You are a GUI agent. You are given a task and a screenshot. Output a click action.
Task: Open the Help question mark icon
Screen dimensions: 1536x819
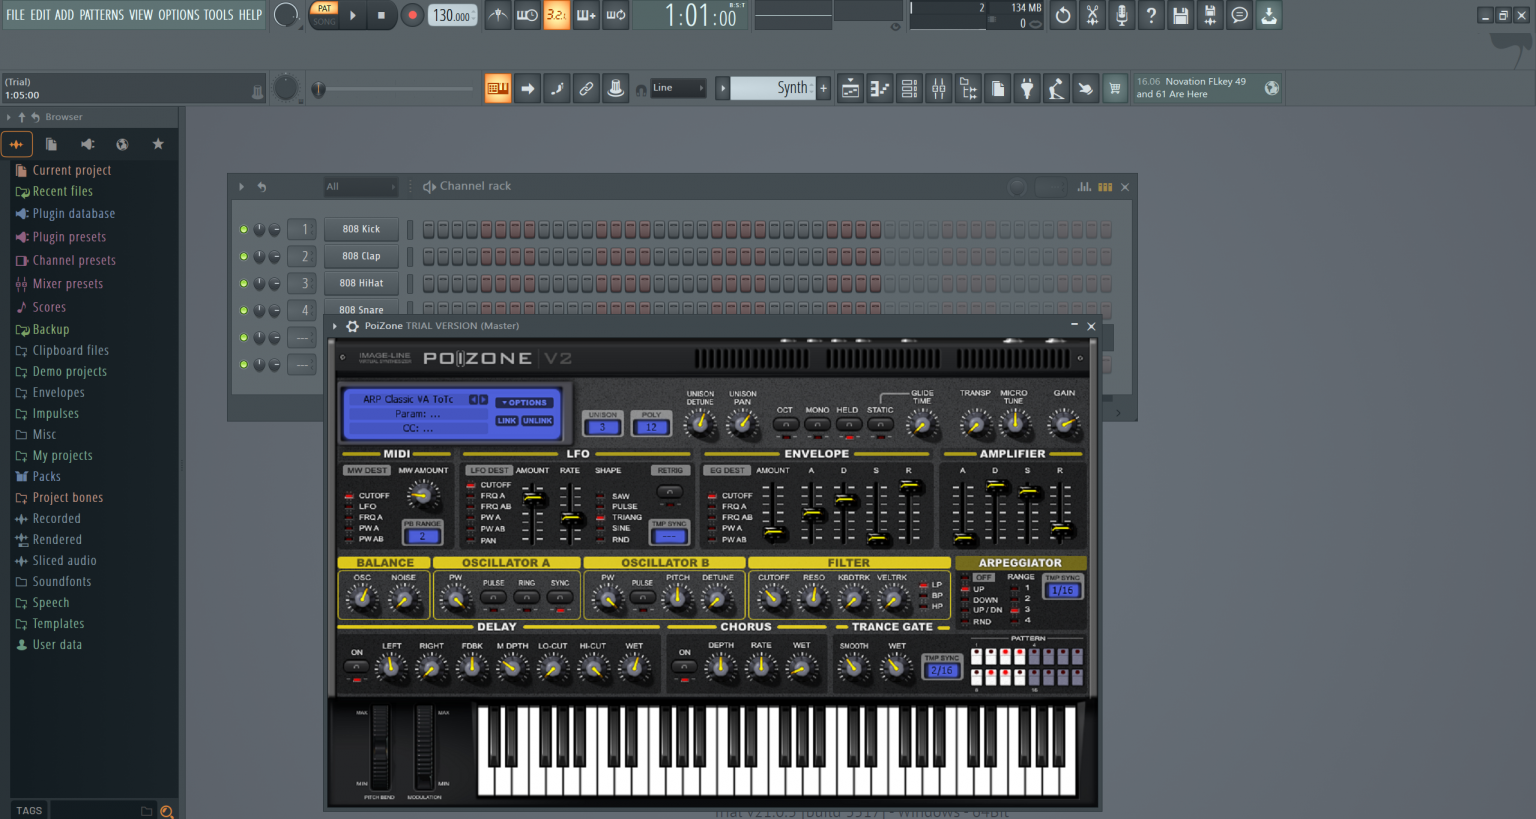point(1150,15)
